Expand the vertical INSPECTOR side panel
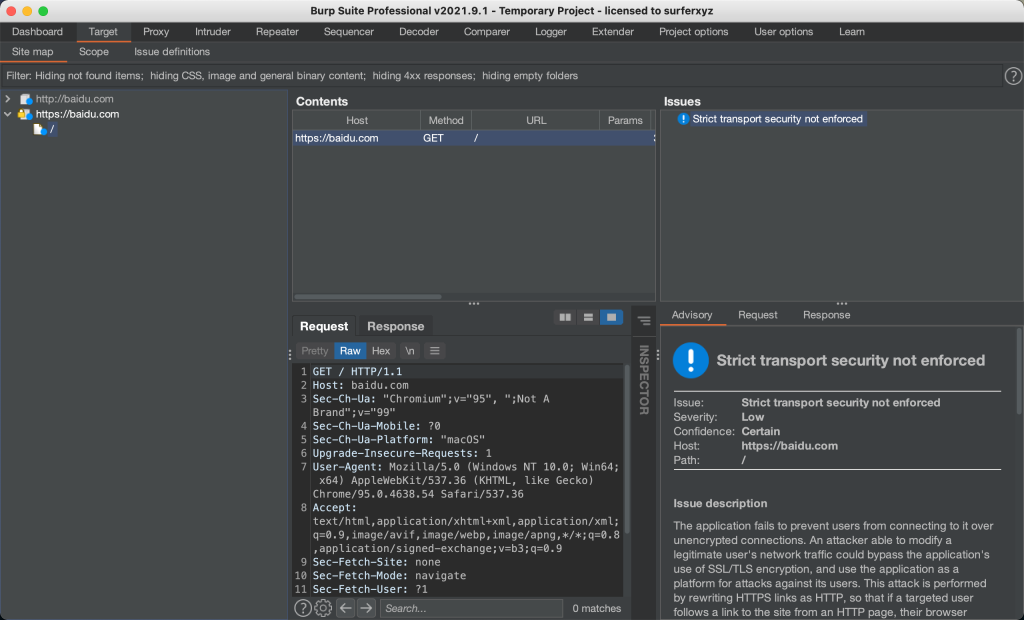Viewport: 1024px width, 620px height. pyautogui.click(x=644, y=380)
